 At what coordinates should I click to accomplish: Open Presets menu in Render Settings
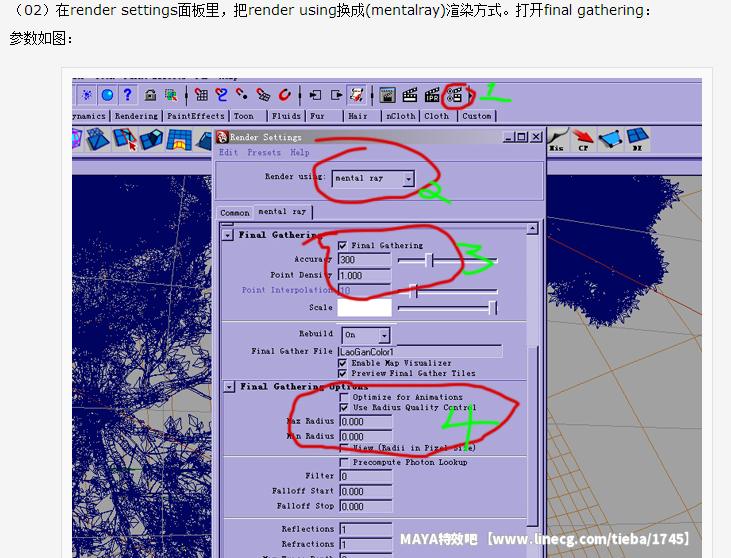tap(264, 152)
